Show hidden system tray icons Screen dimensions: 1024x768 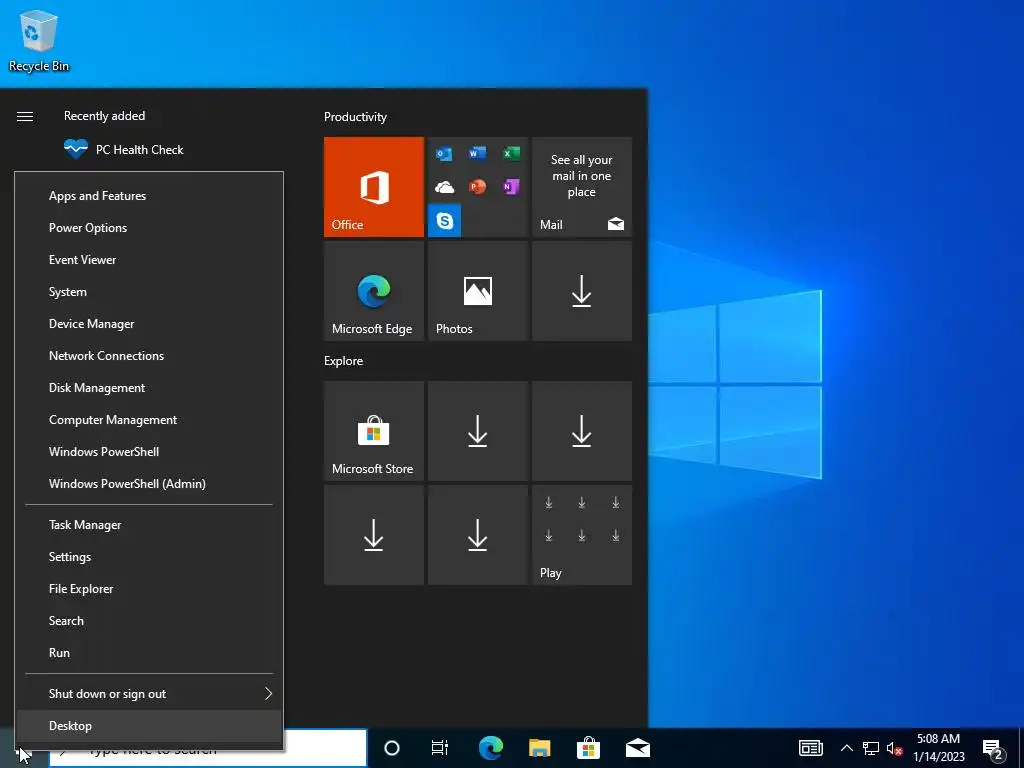coord(846,748)
